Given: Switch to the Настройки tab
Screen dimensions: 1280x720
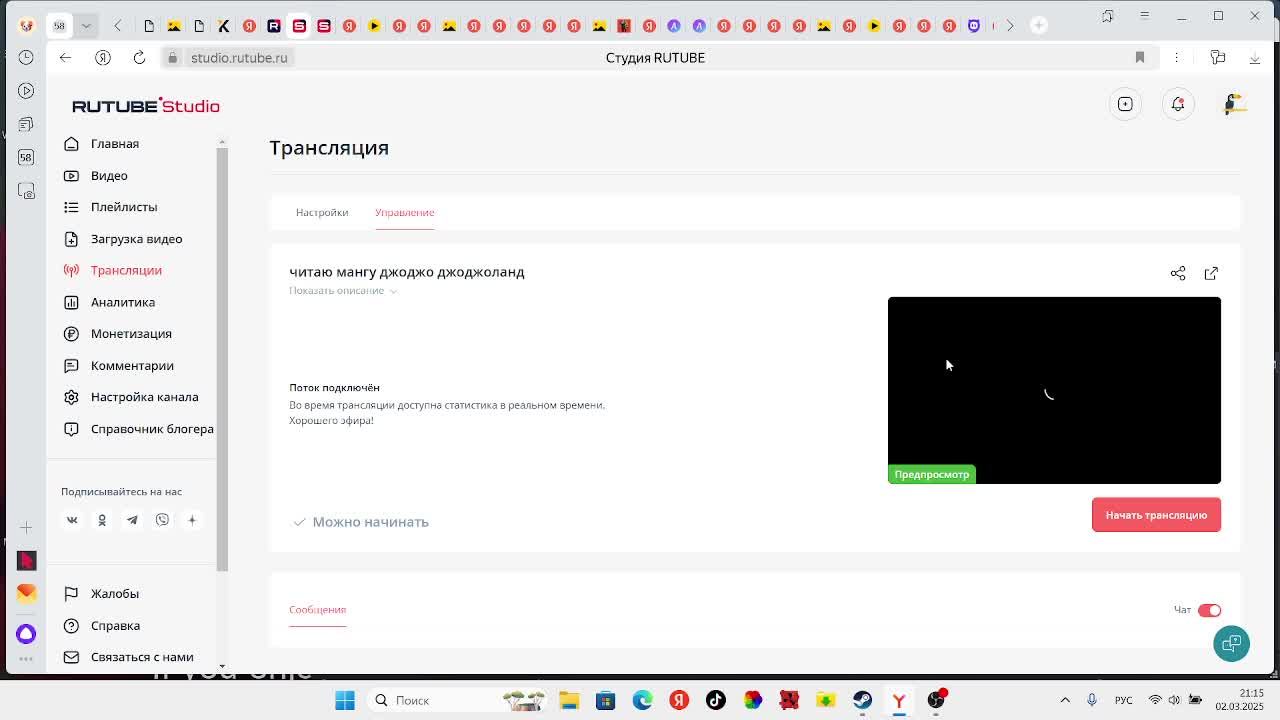Looking at the screenshot, I should tap(322, 212).
